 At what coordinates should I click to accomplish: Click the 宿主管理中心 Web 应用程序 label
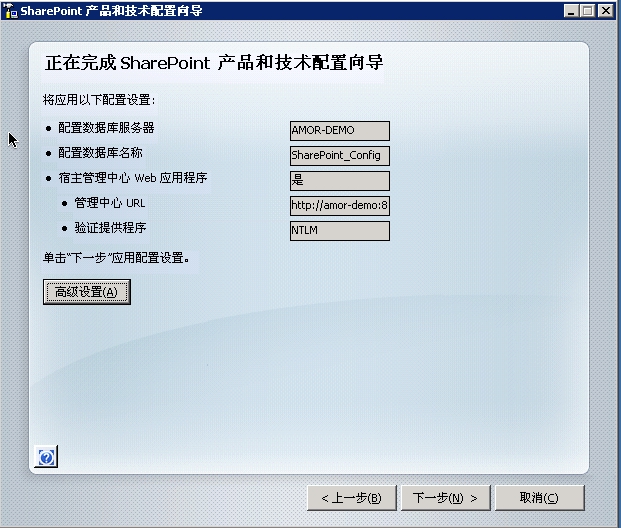(x=133, y=178)
